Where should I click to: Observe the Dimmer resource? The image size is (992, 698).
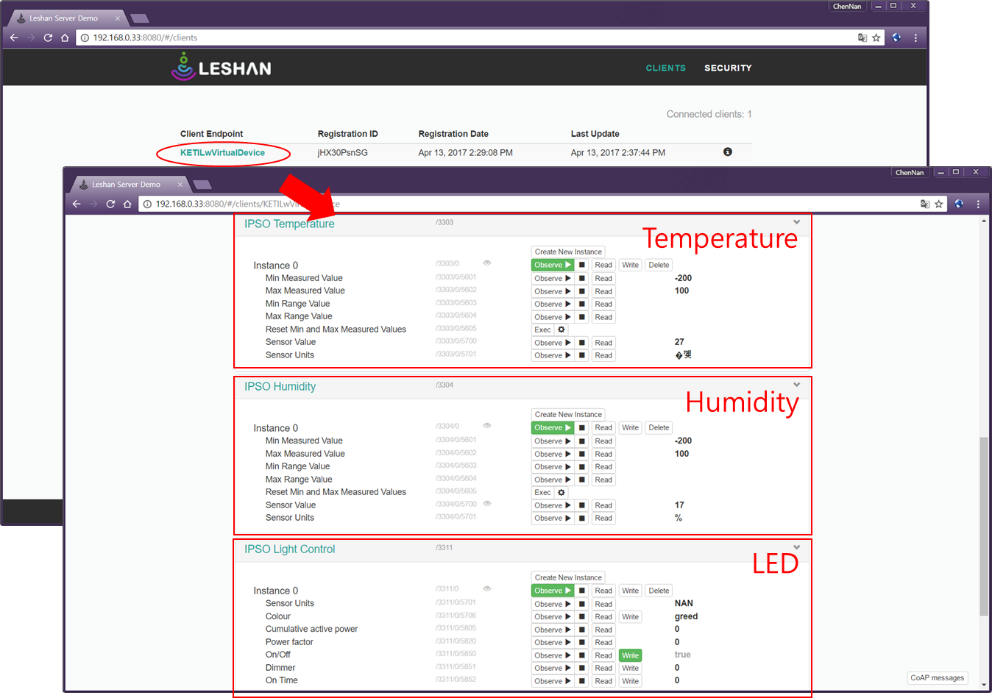pyautogui.click(x=552, y=668)
